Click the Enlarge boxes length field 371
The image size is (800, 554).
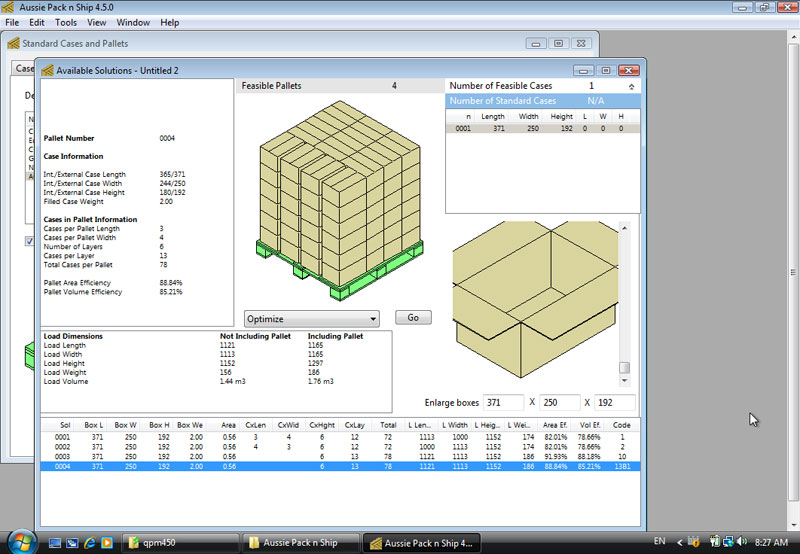pos(503,402)
